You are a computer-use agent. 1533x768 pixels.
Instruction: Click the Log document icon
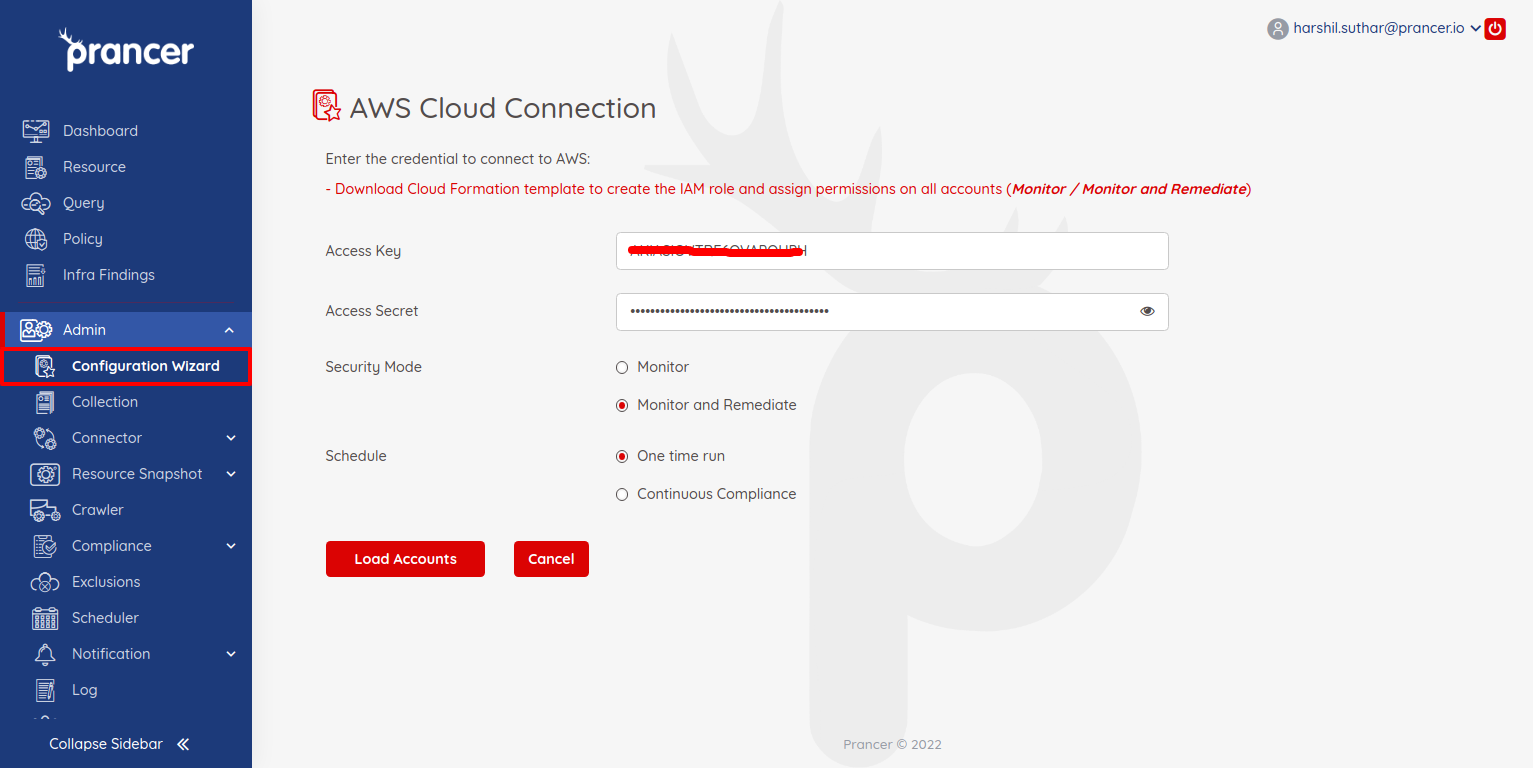coord(45,690)
